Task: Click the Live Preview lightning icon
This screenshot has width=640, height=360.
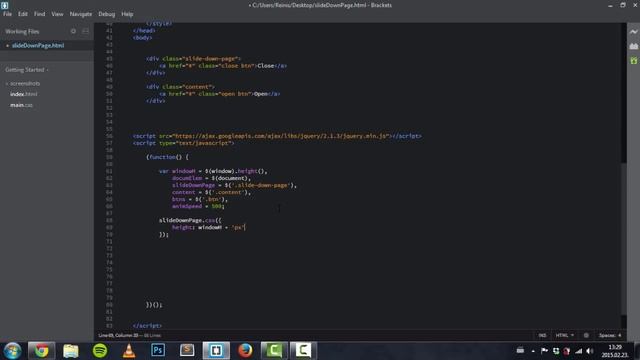Action: (x=633, y=31)
